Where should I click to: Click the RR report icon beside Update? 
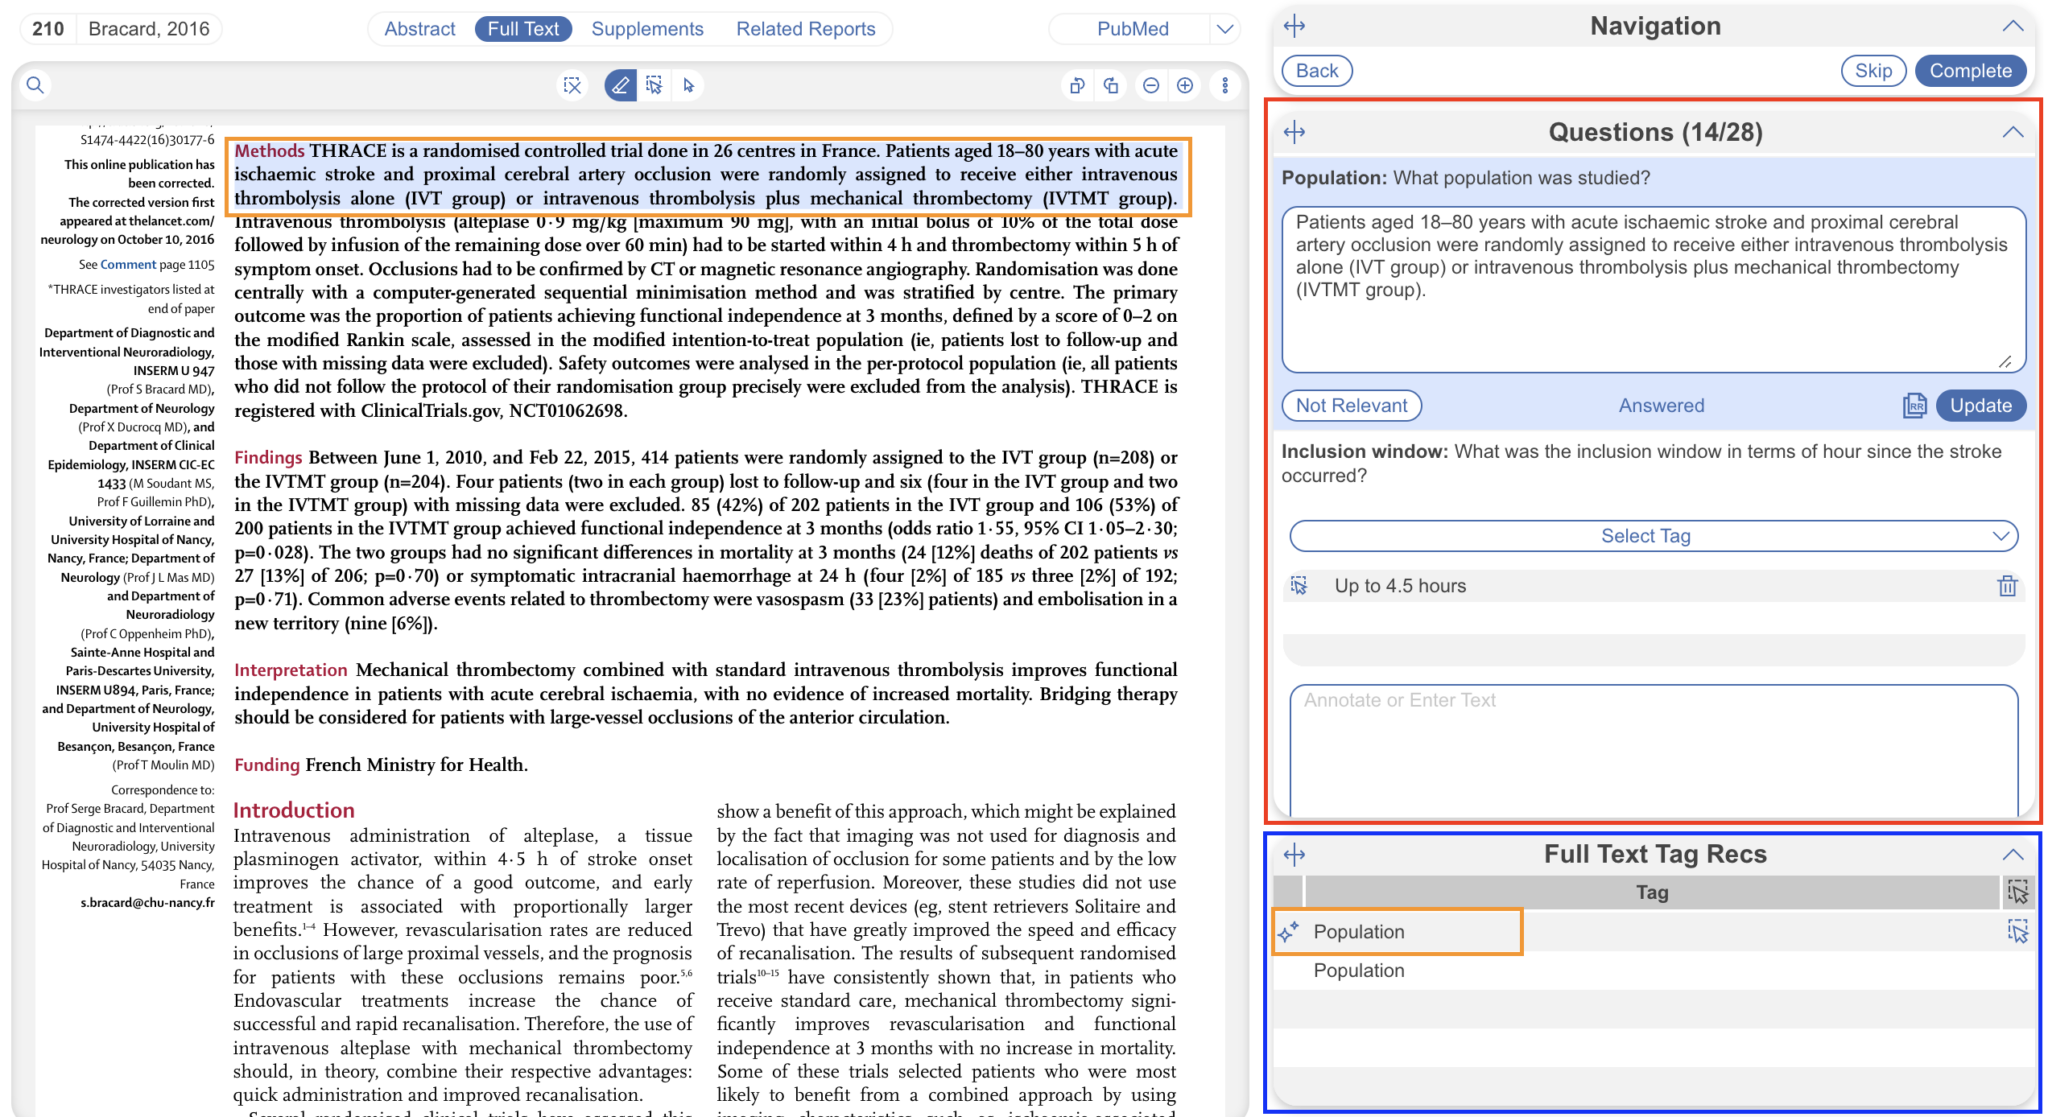[x=1914, y=405]
